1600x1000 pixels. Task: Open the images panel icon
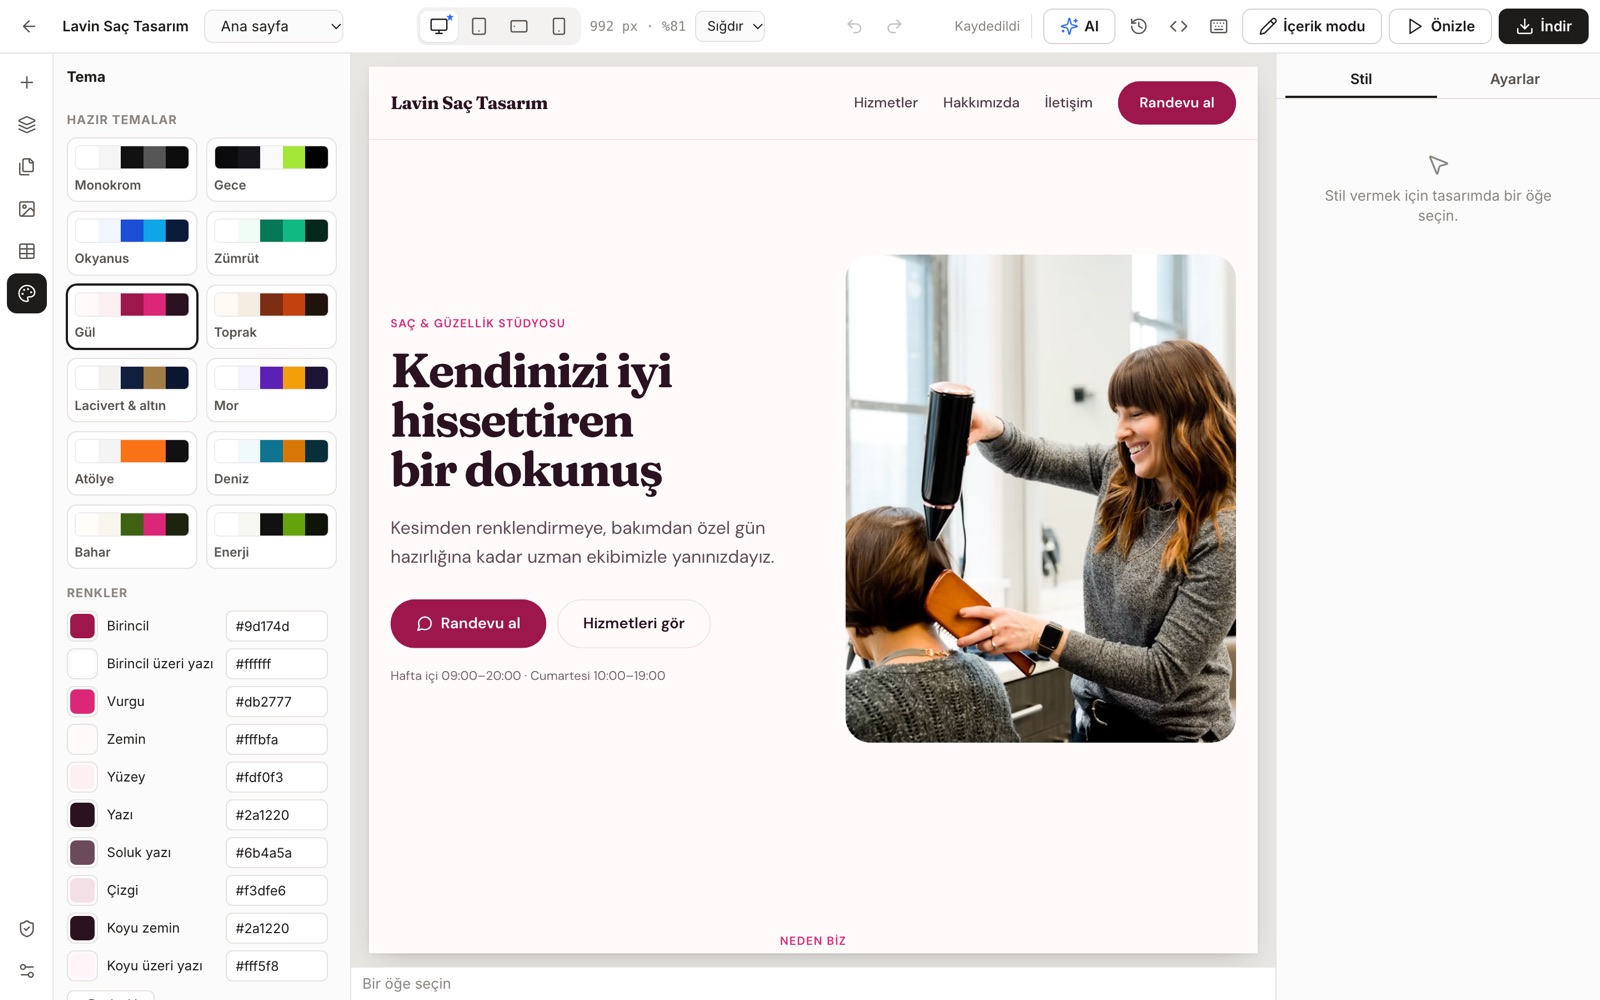[27, 209]
